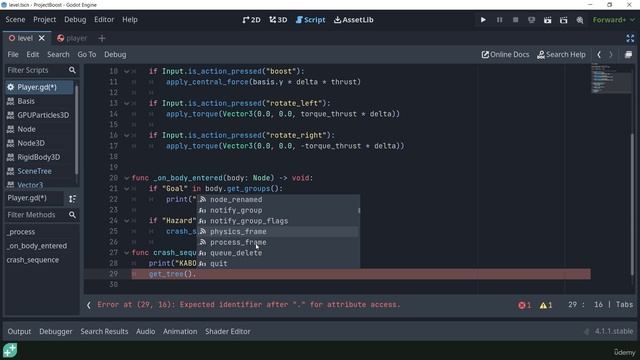Go to next edited document arrow
This screenshot has height=360, width=640.
click(611, 54)
